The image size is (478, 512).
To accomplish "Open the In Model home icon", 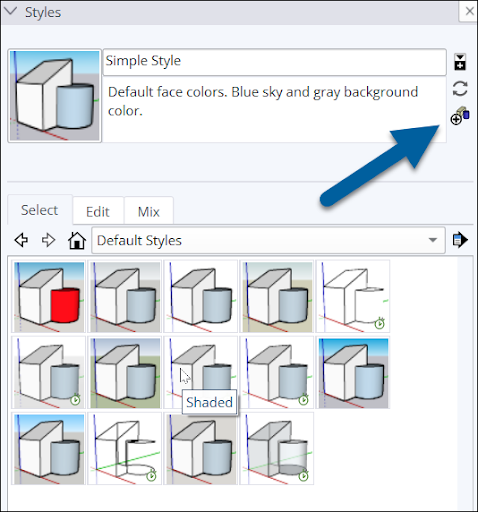I will tap(77, 240).
